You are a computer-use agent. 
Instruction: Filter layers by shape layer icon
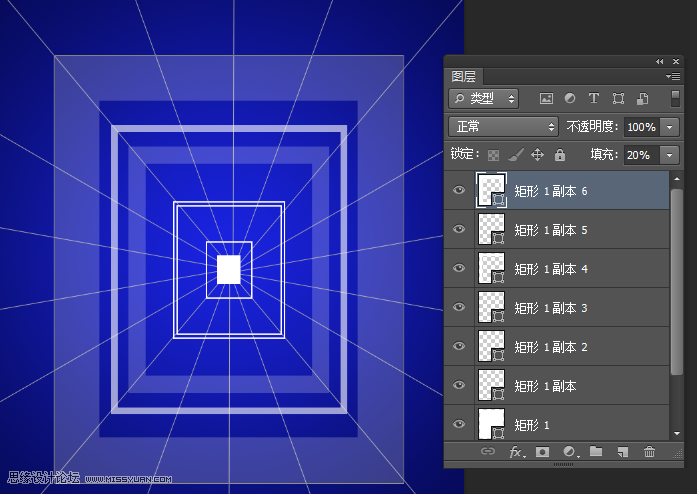point(618,98)
